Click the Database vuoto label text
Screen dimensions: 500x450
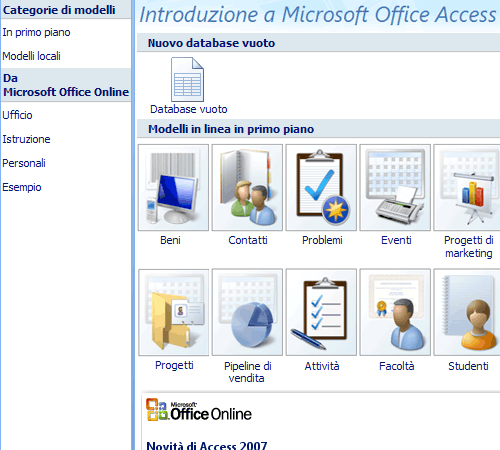[x=189, y=109]
